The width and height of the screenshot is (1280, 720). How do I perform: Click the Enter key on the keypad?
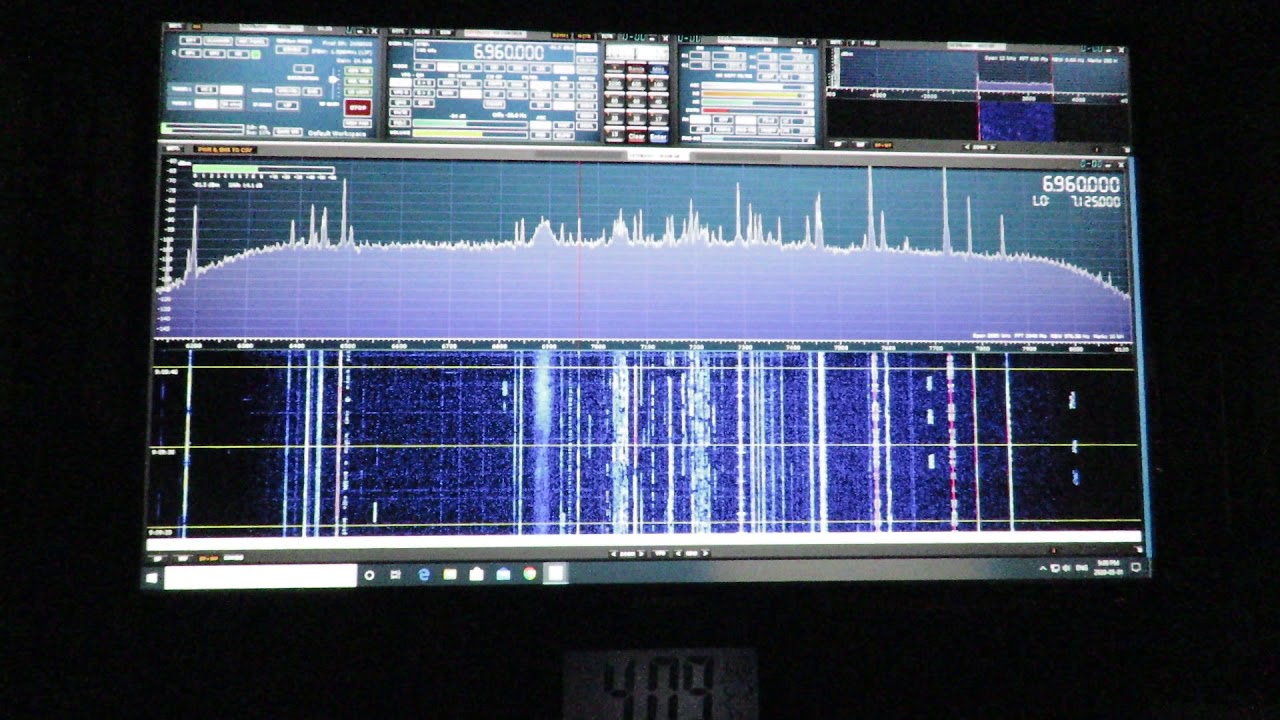click(x=658, y=136)
